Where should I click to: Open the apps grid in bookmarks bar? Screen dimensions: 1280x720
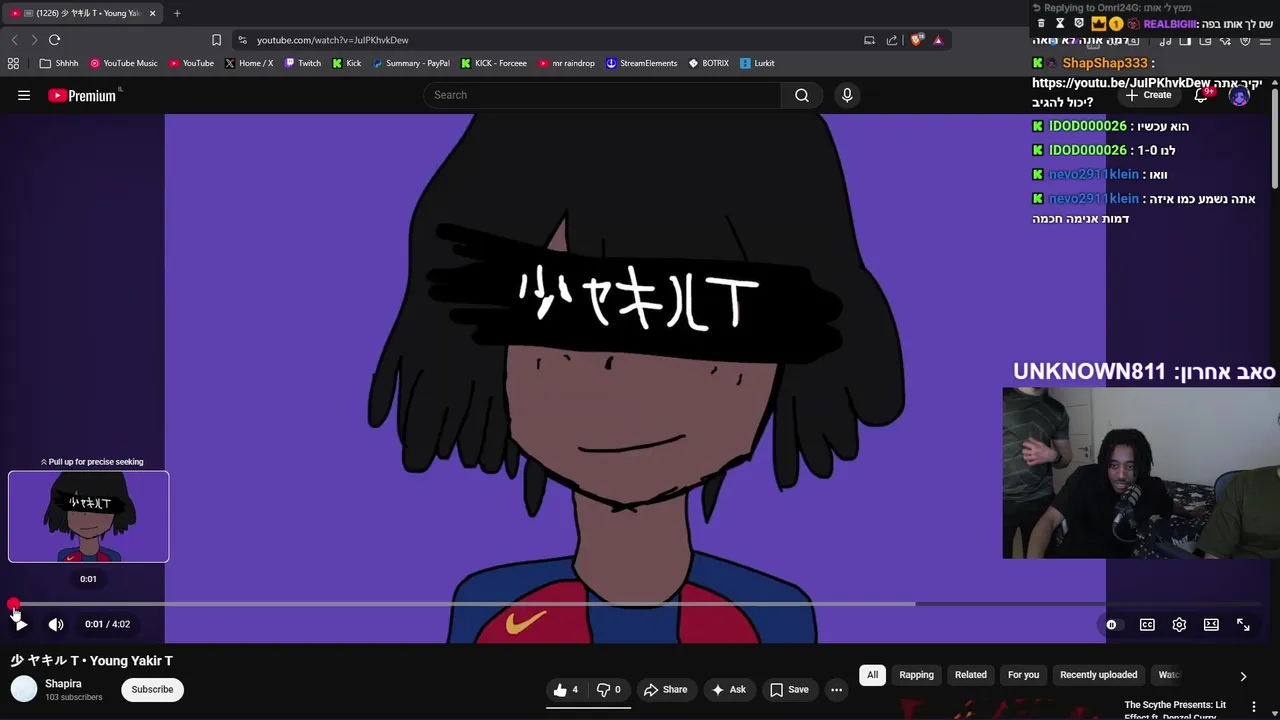pyautogui.click(x=13, y=63)
